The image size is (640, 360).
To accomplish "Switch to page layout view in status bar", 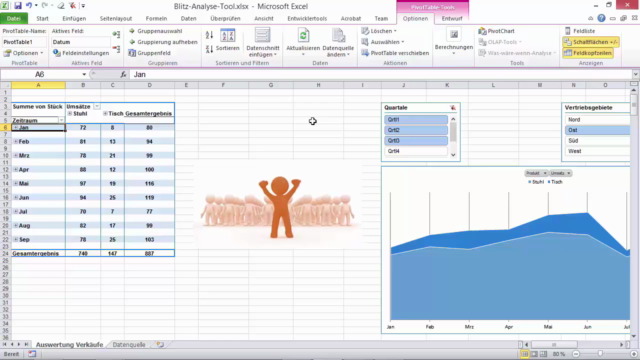I will tap(534, 354).
